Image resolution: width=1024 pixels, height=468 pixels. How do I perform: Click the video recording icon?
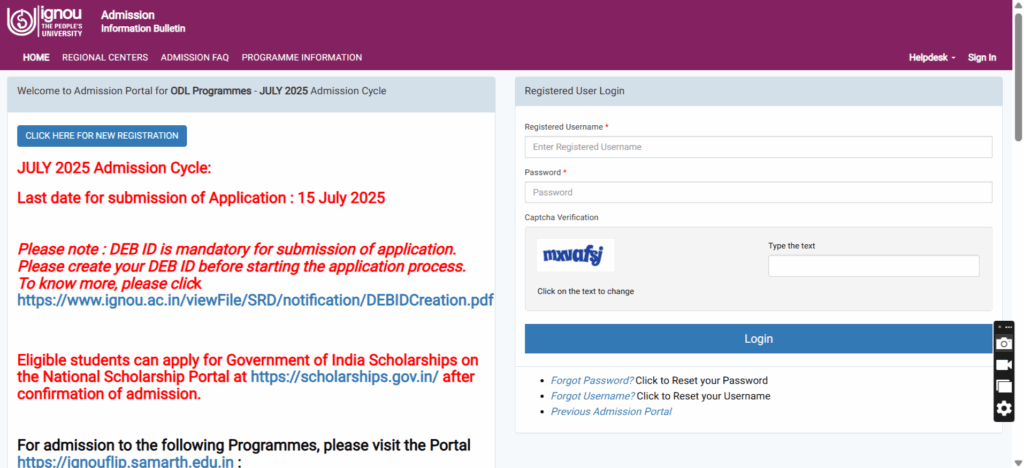(x=1004, y=365)
